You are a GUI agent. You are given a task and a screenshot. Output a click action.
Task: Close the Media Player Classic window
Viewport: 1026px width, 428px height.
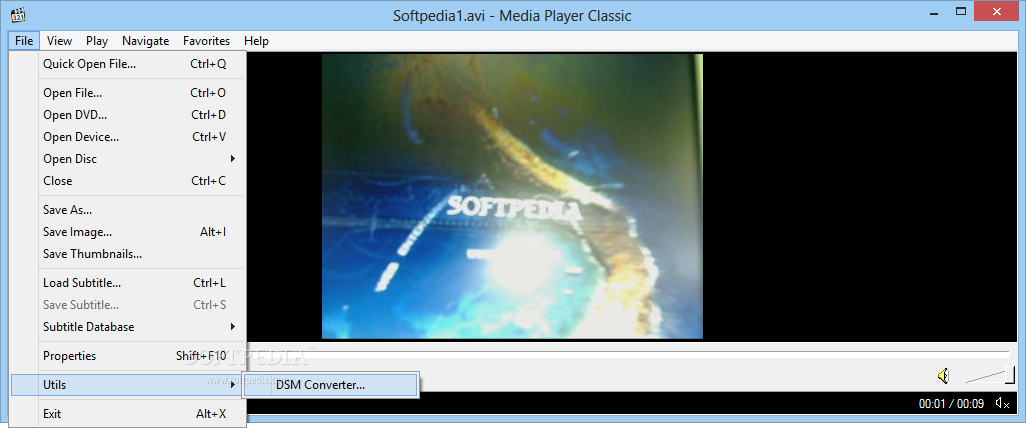point(997,11)
